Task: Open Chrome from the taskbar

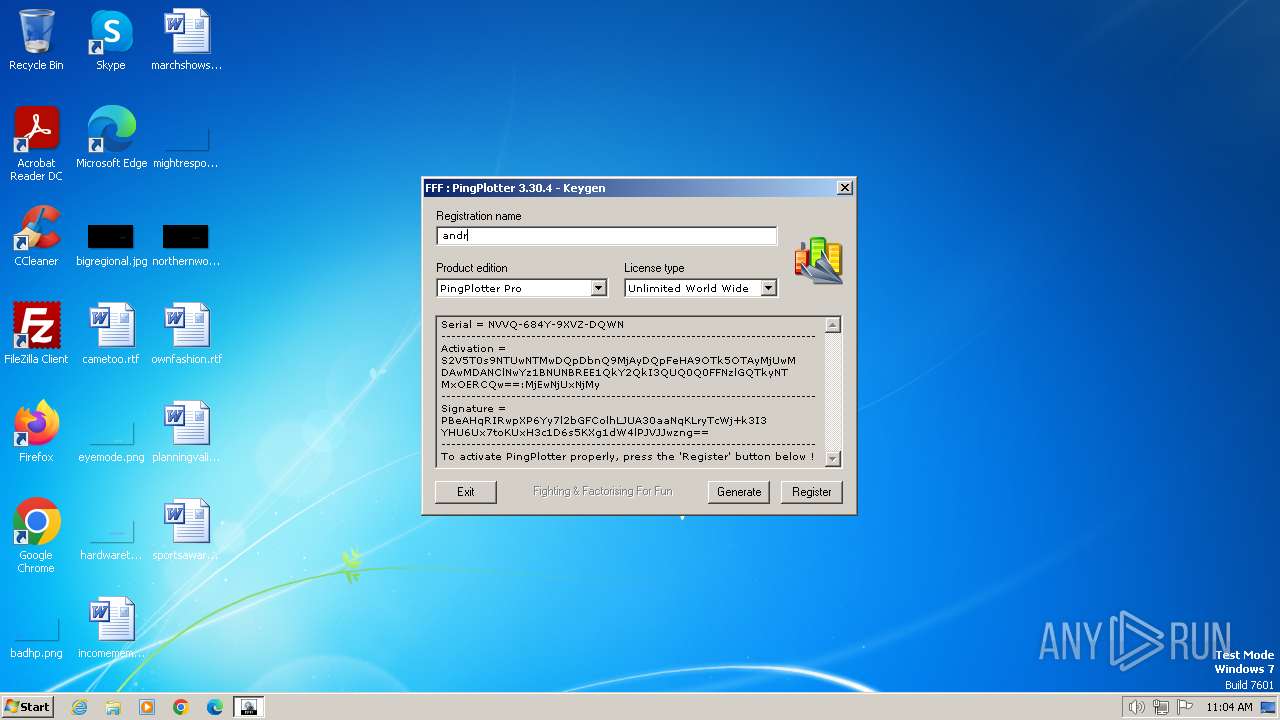Action: pos(181,707)
